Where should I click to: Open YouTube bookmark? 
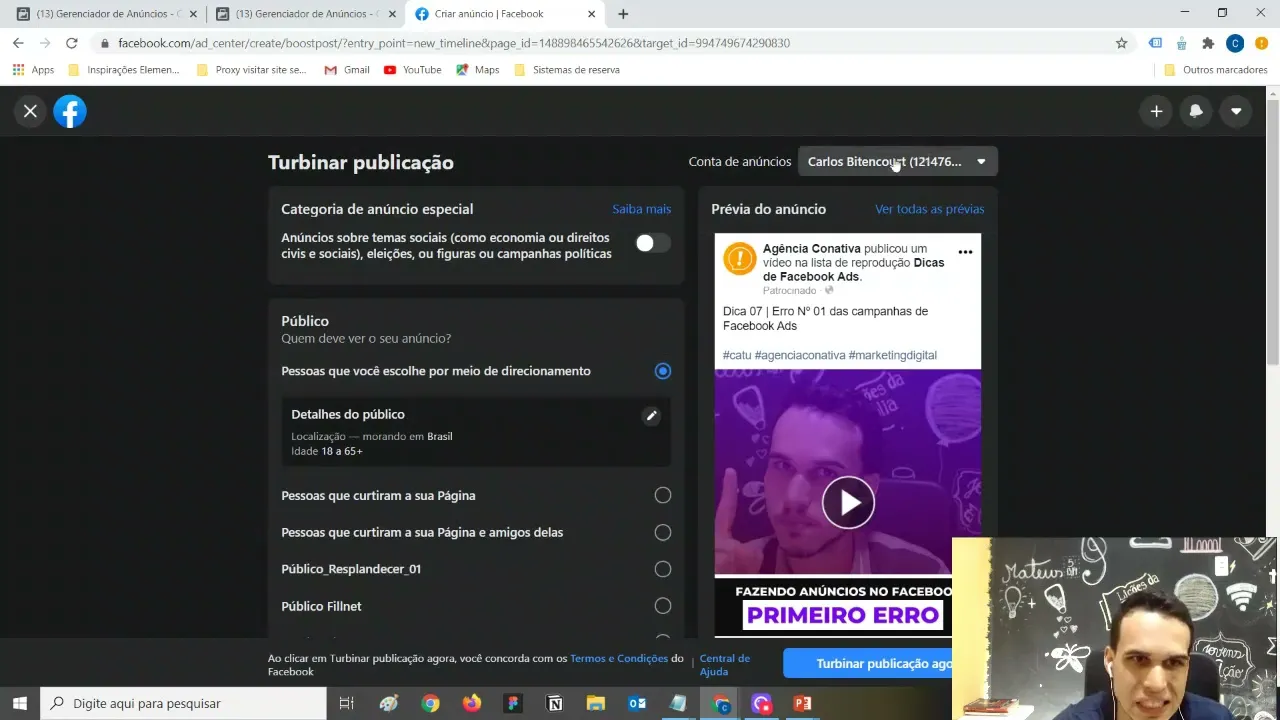[x=412, y=70]
